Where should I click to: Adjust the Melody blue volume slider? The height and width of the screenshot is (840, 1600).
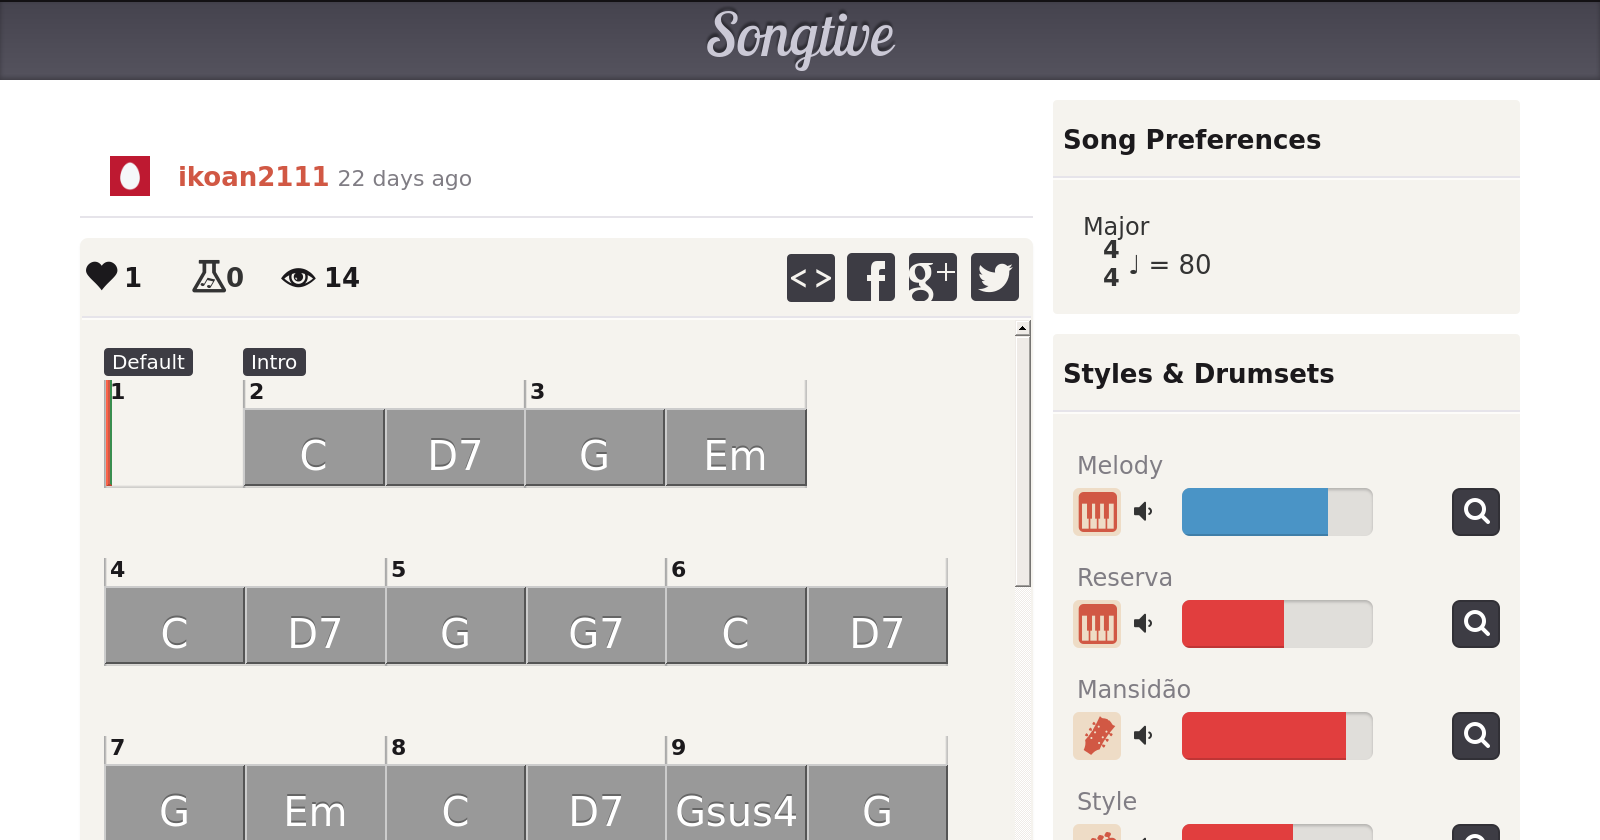pyautogui.click(x=1276, y=512)
